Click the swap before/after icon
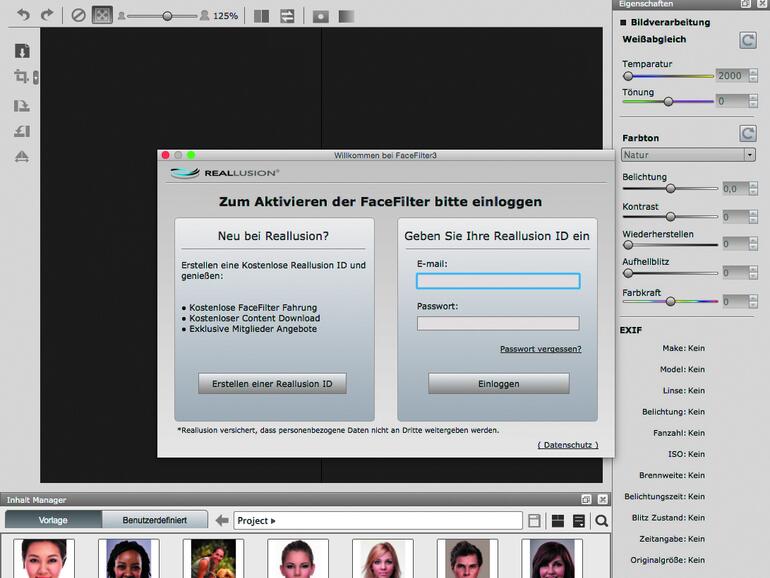The image size is (770, 578). (287, 16)
